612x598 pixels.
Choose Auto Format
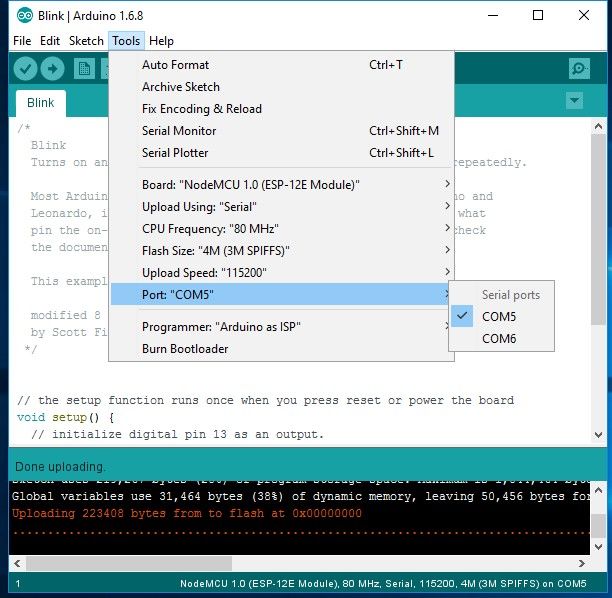pos(283,65)
